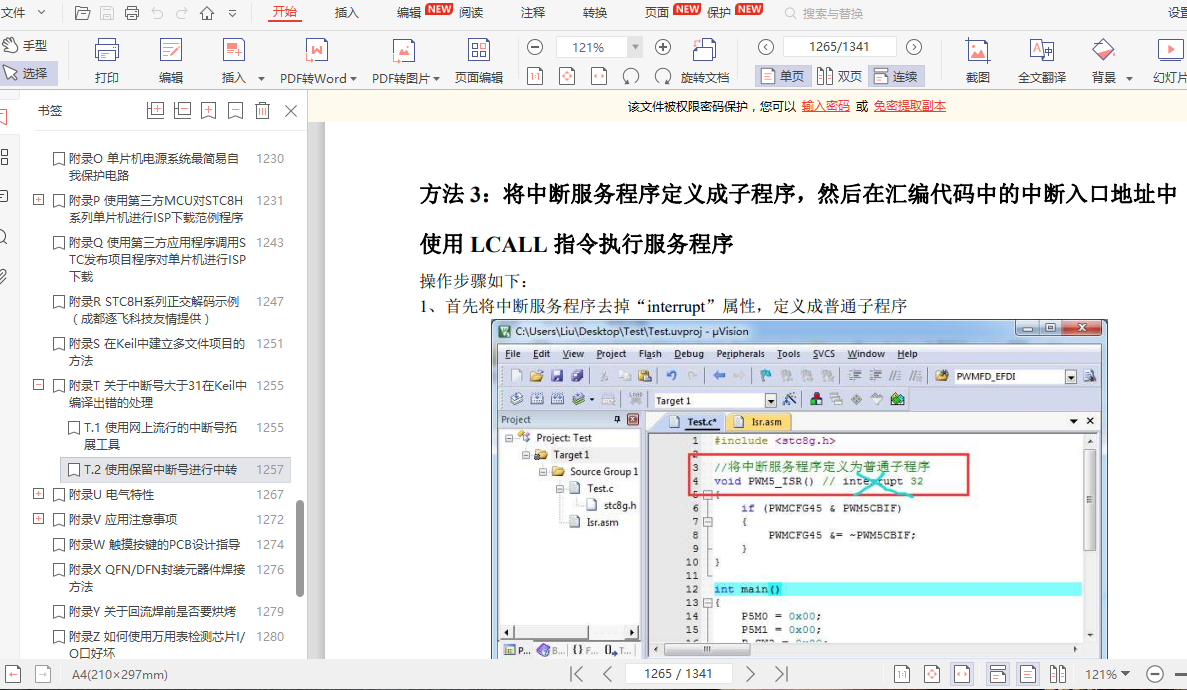
Task: Select single page (单页) view
Action: (783, 76)
